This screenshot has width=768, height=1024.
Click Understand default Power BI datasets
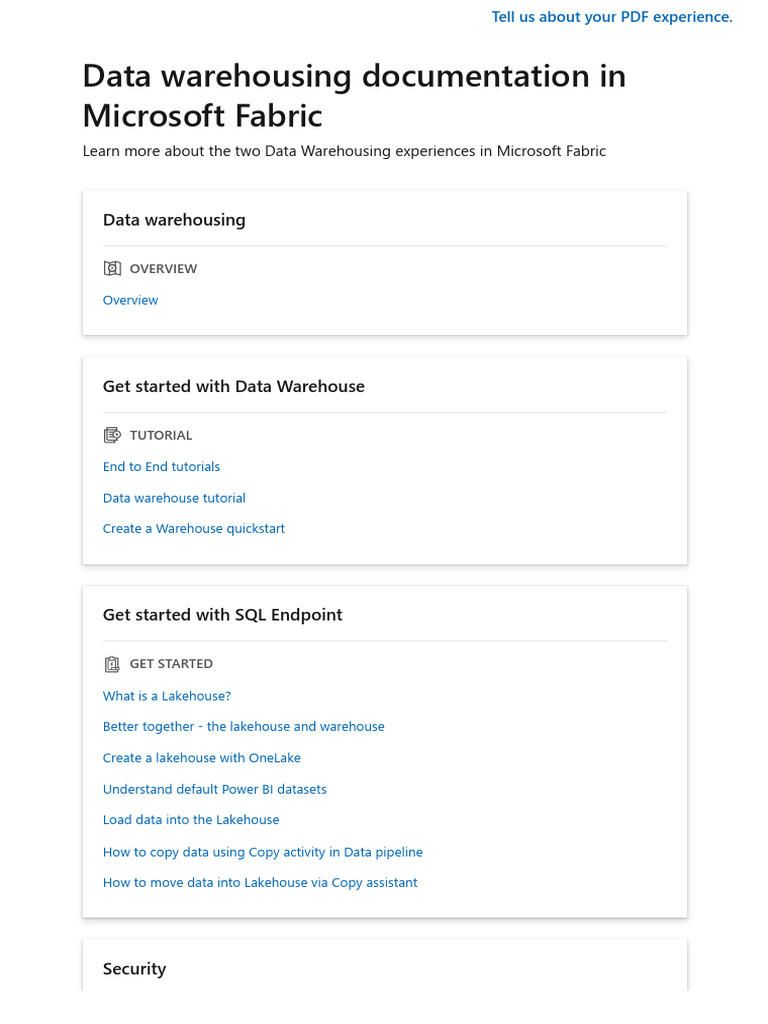click(214, 789)
